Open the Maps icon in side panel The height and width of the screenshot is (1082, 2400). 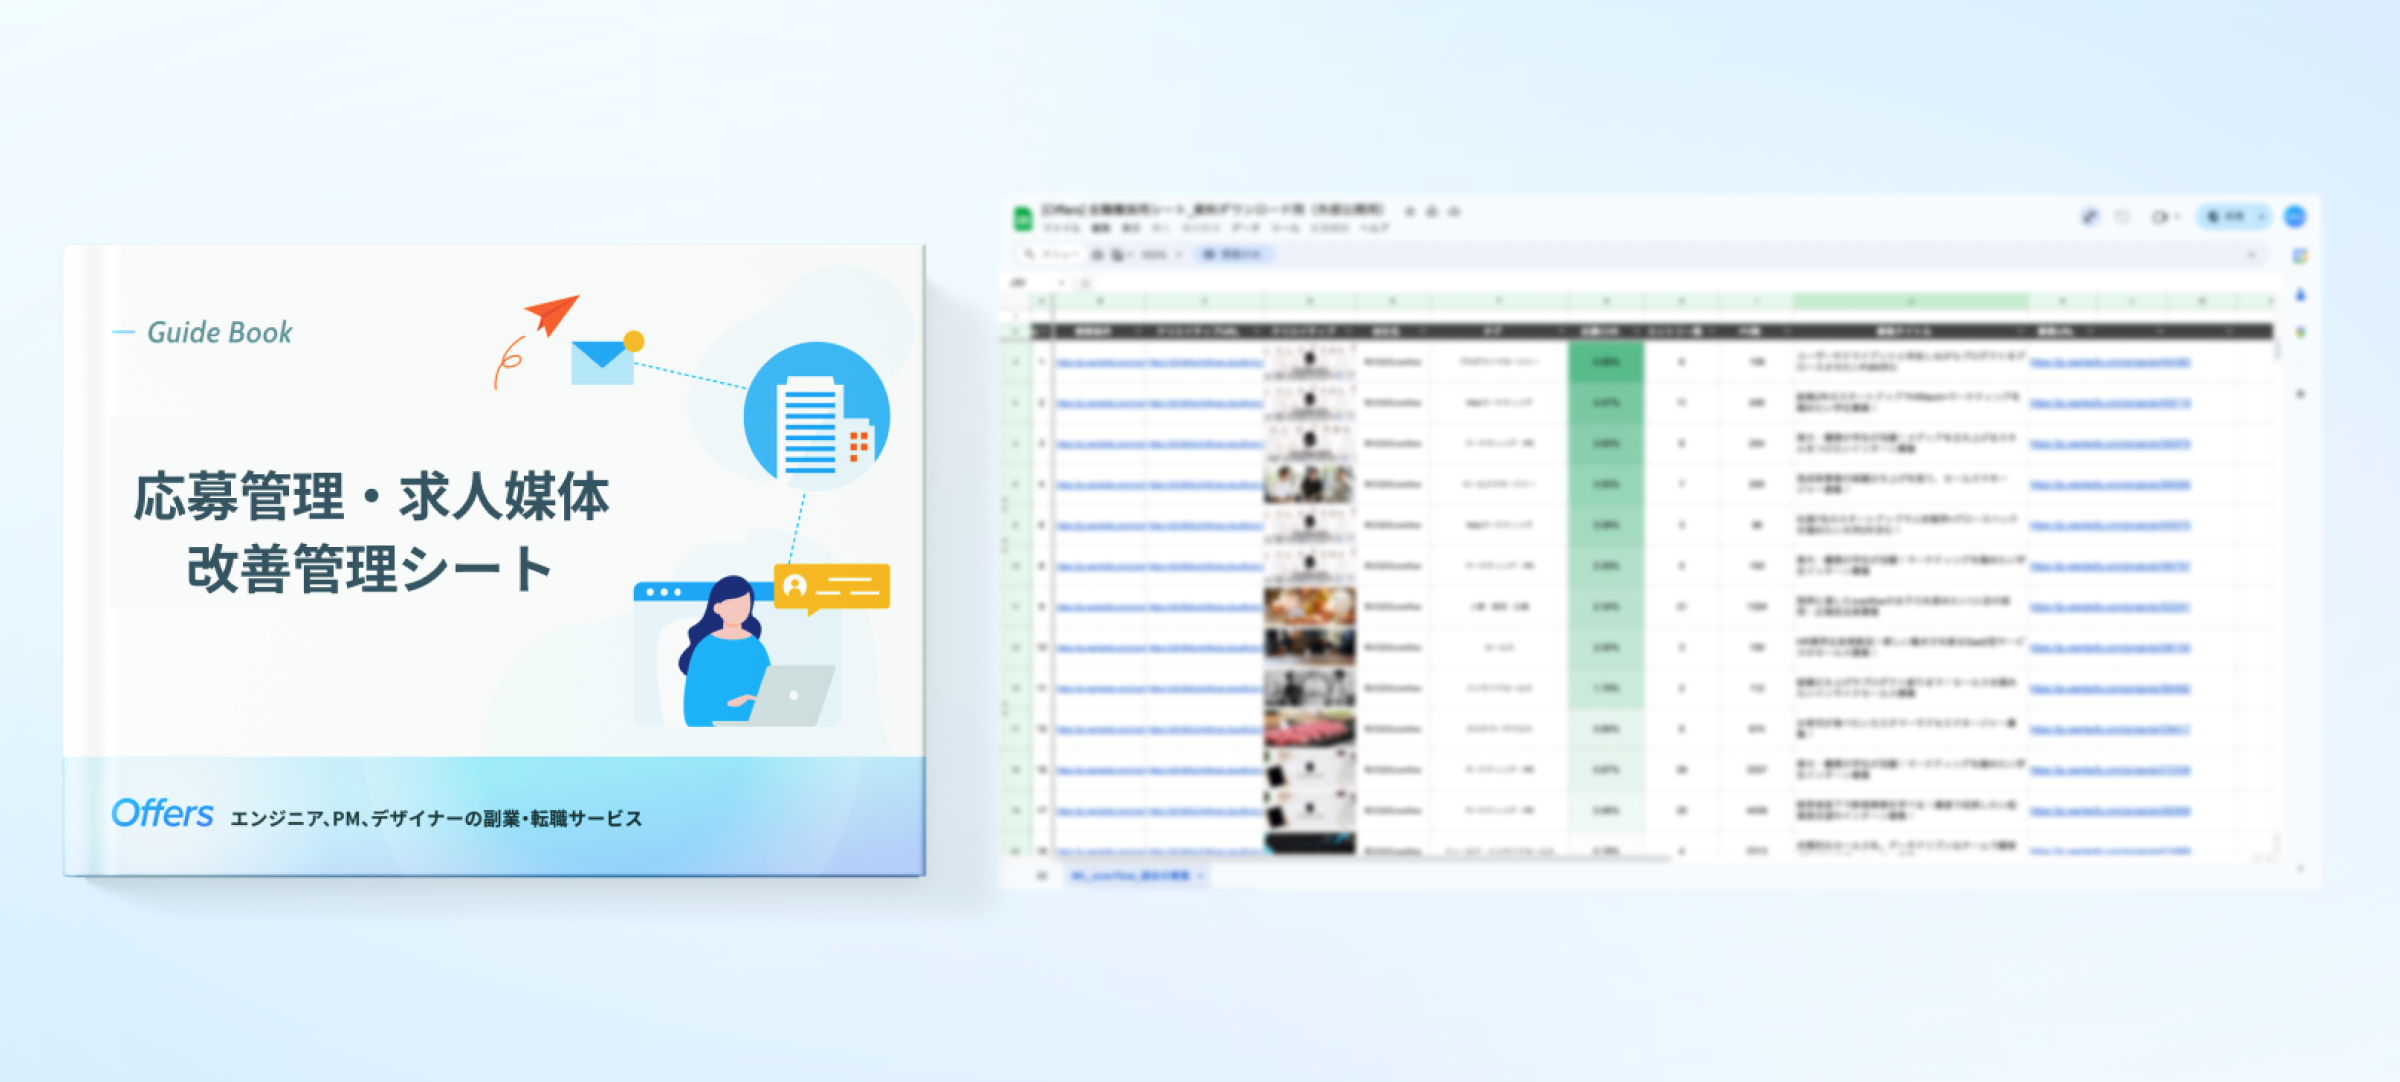2300,333
